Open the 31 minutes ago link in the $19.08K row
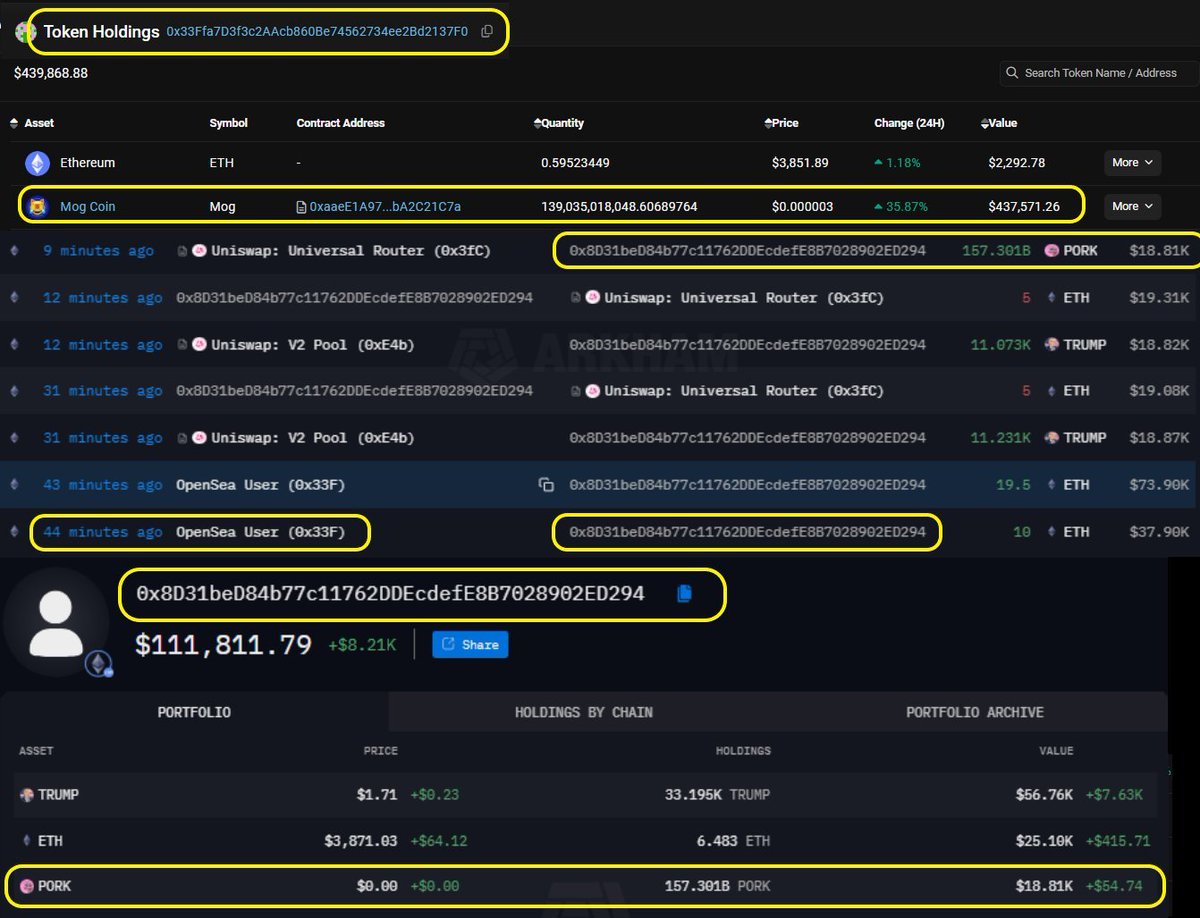The height and width of the screenshot is (918, 1200). [102, 391]
